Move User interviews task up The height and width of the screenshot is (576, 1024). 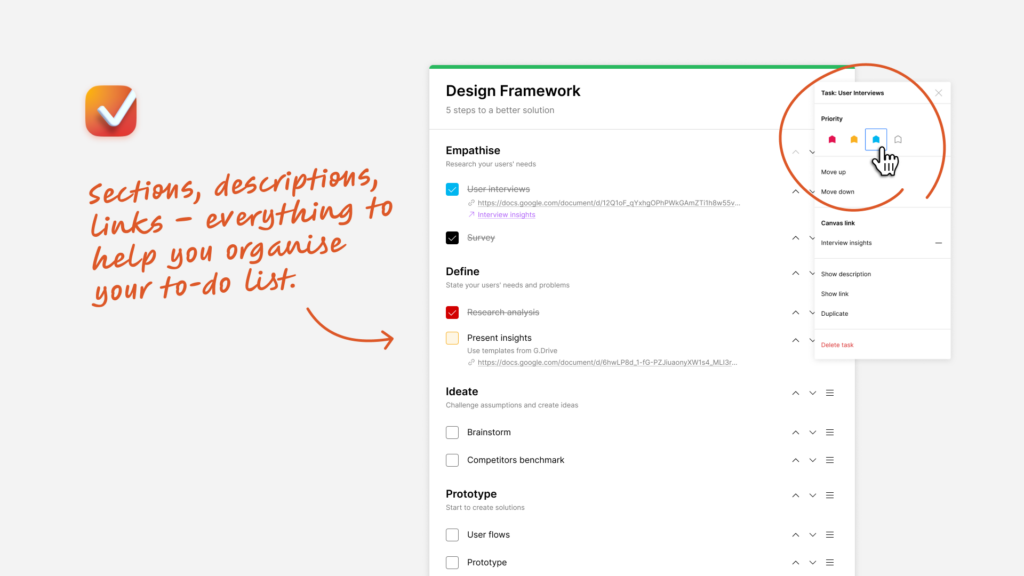795,192
